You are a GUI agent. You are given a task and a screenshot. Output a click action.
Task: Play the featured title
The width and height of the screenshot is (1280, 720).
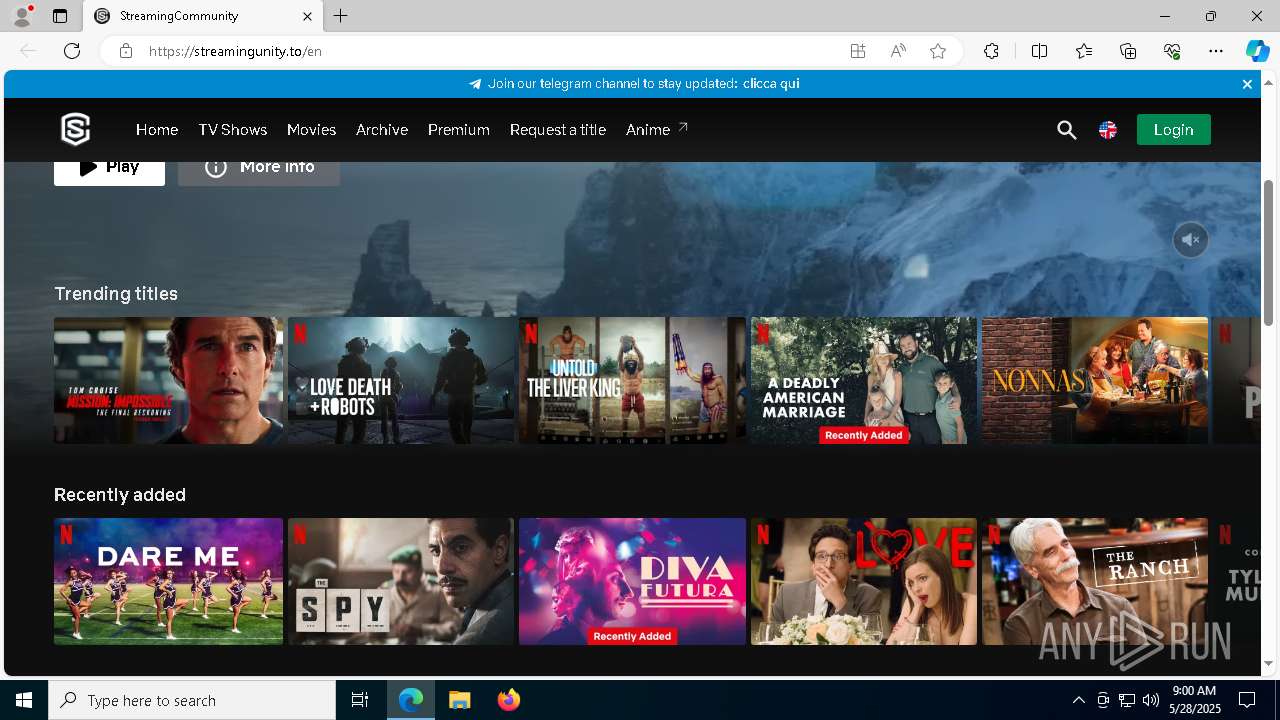tap(109, 172)
